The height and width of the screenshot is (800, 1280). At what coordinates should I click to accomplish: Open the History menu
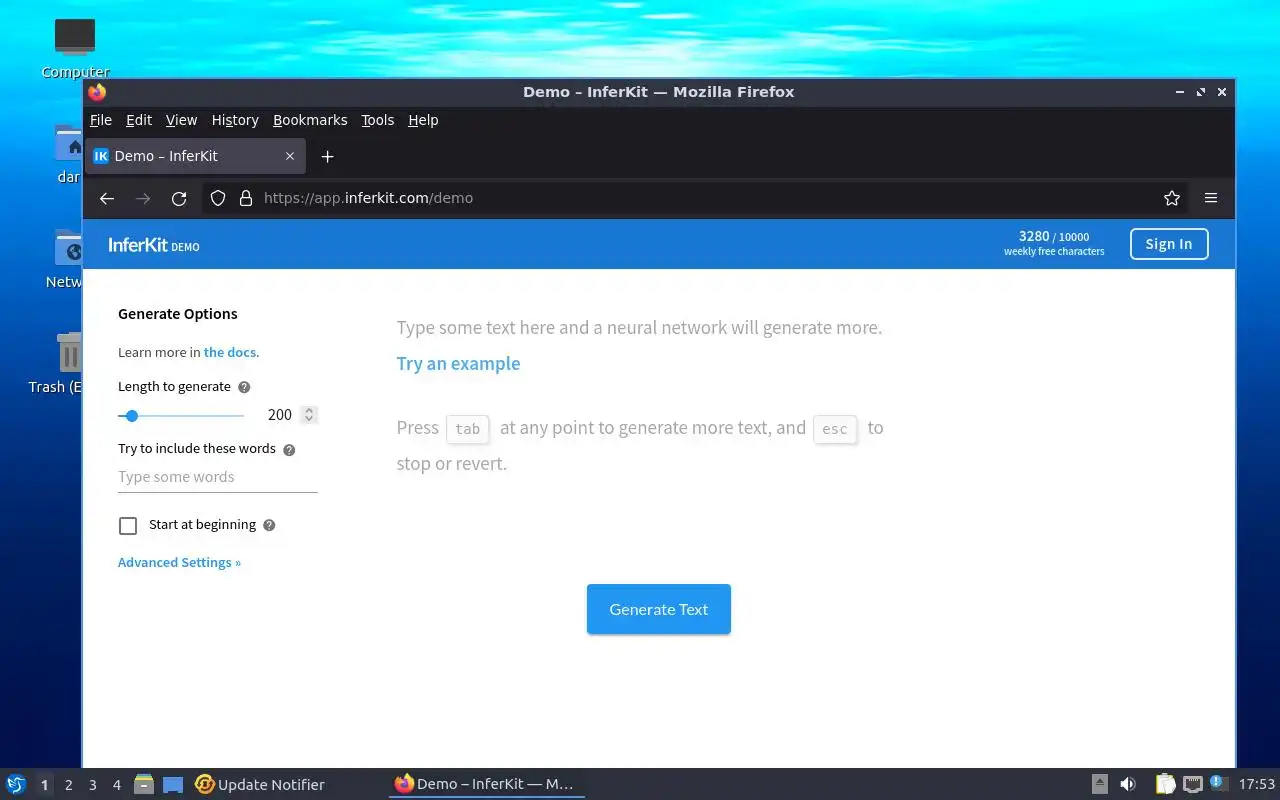coord(235,120)
